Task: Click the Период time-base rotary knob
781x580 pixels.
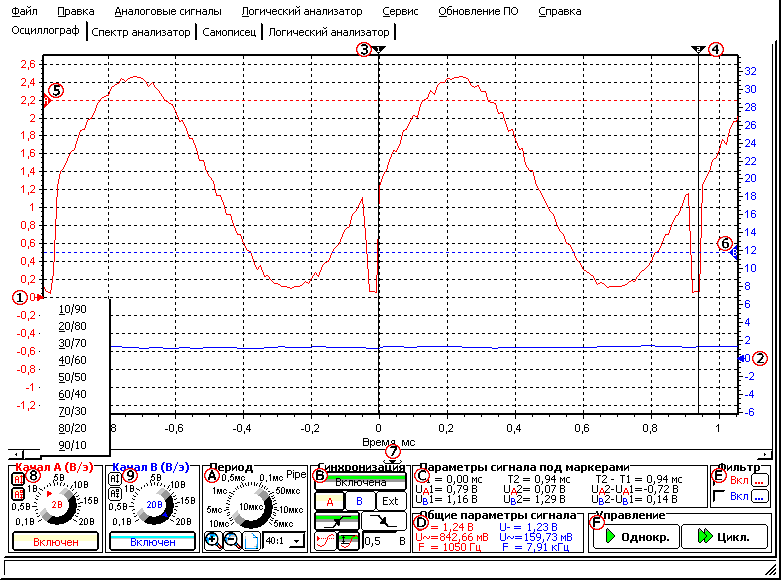Action: (x=251, y=506)
